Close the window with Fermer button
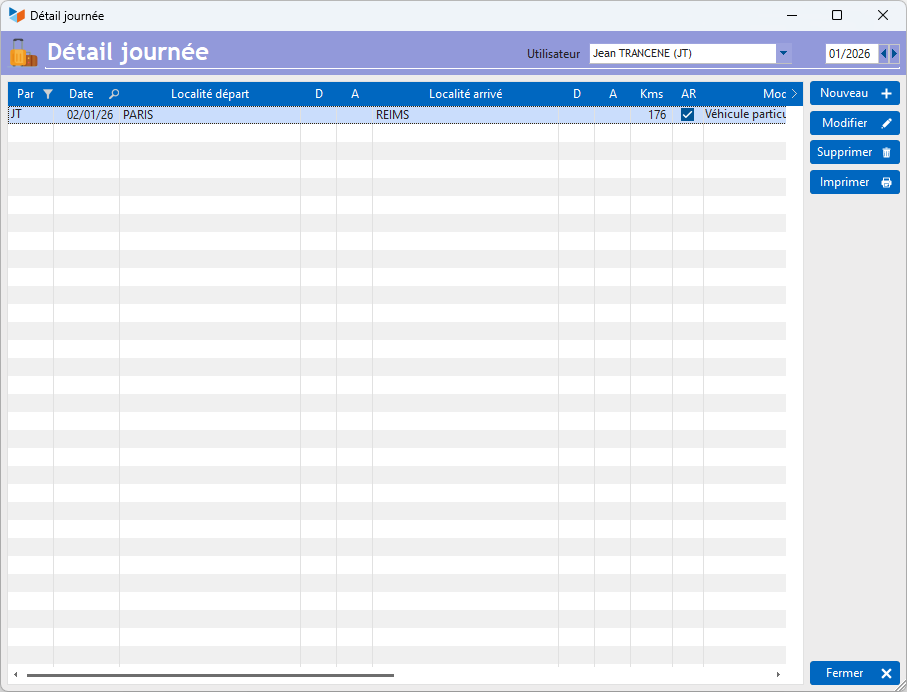 tap(854, 673)
